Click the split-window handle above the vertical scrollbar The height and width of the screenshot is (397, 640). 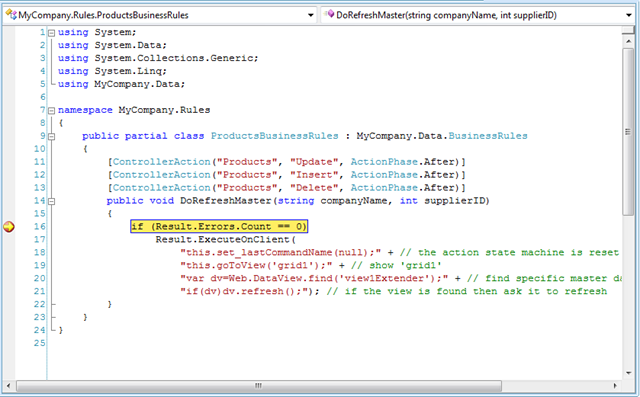[628, 30]
